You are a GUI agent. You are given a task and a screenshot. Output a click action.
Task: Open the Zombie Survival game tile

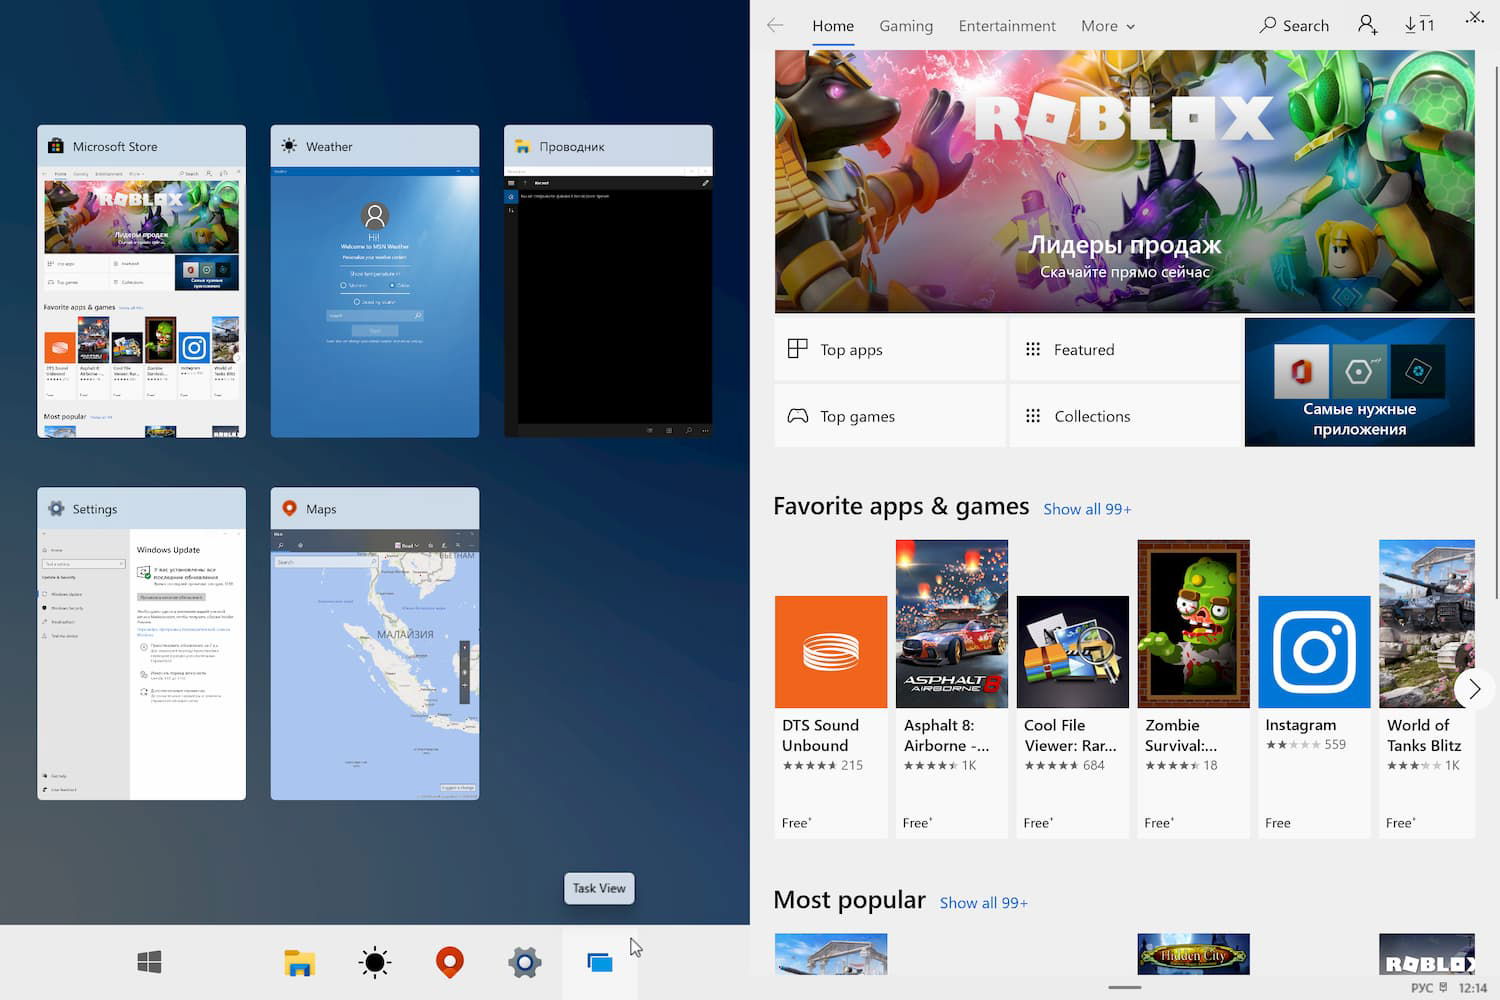point(1194,689)
